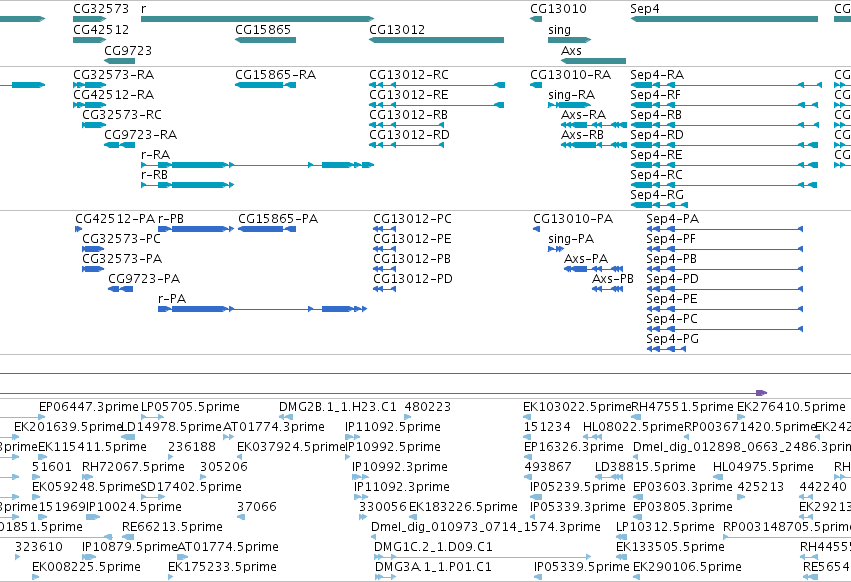Select EST label IP11092.5prime
Image resolution: width=851 pixels, height=582 pixels.
393,427
